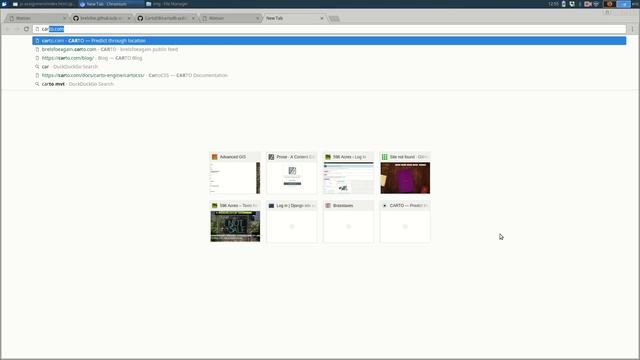Select brelsfoeagain.carto.com public feed suggestion
This screenshot has height=360, width=640.
click(329, 49)
